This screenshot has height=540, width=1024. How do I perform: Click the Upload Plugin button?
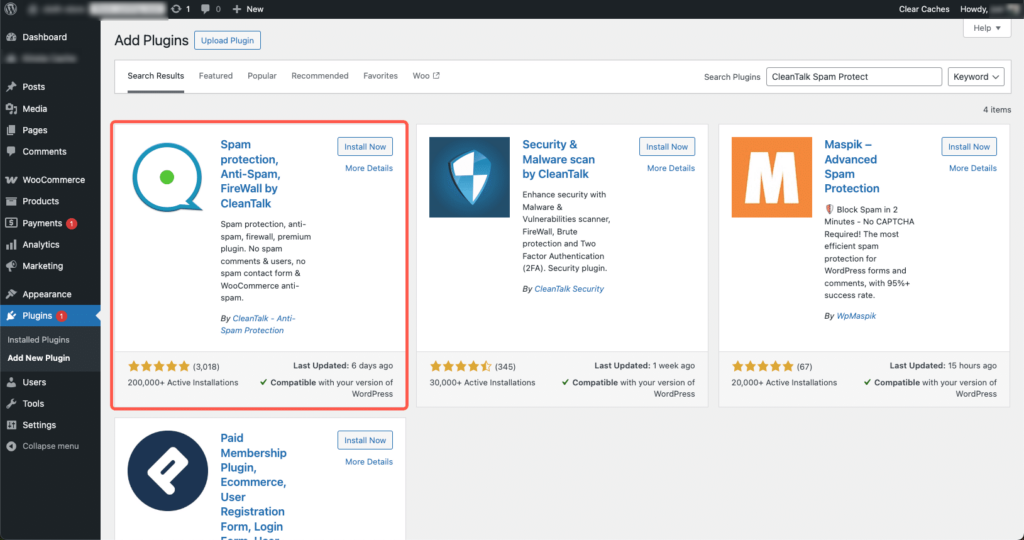coord(228,40)
